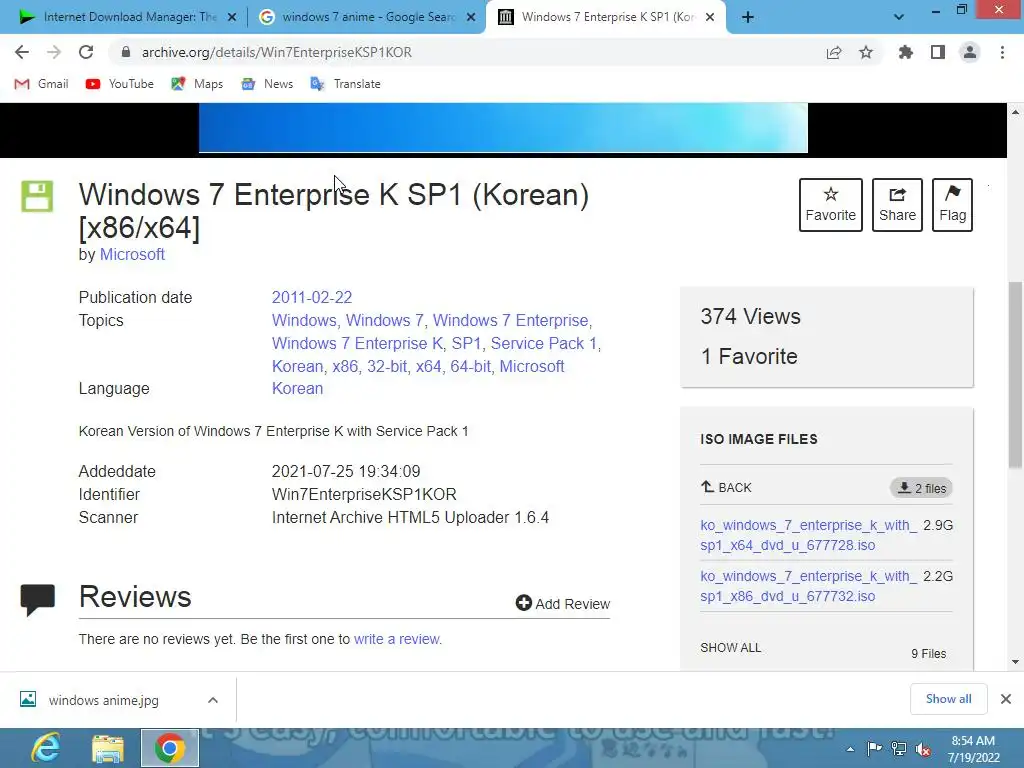Open the tab search dropdown arrow
1024x768 pixels.
[x=899, y=17]
